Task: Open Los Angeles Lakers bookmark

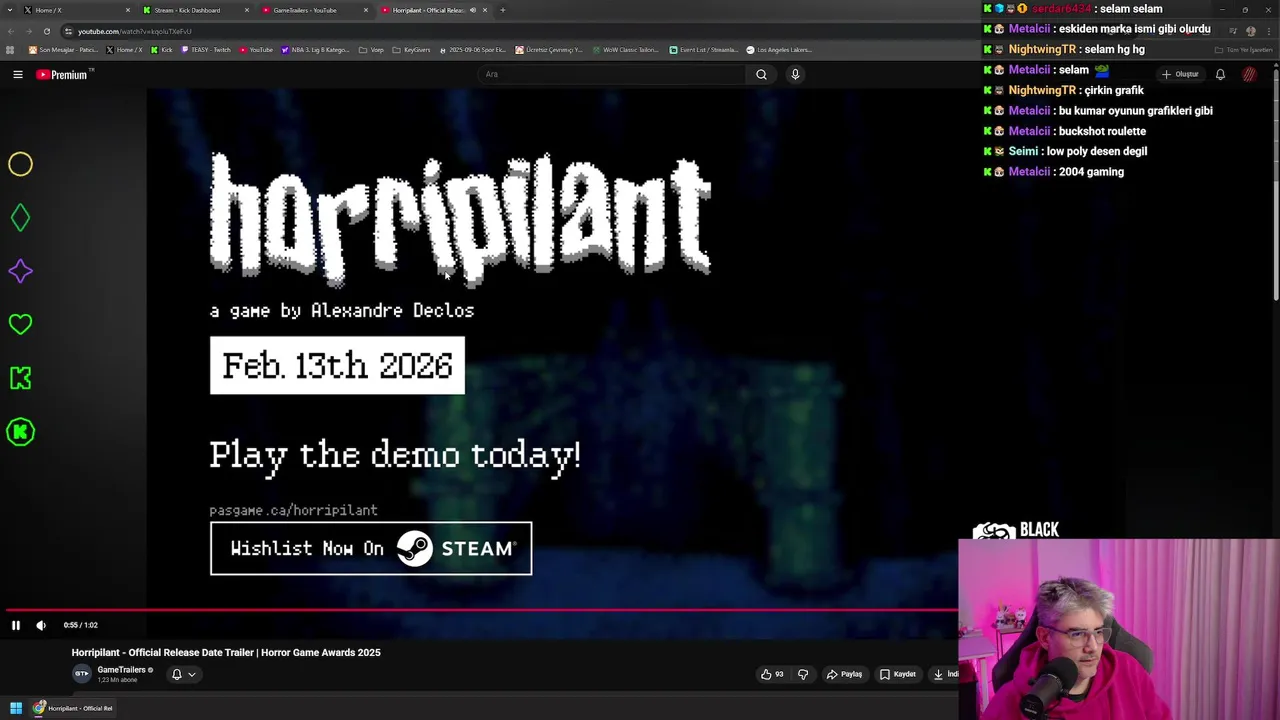Action: 779,50
